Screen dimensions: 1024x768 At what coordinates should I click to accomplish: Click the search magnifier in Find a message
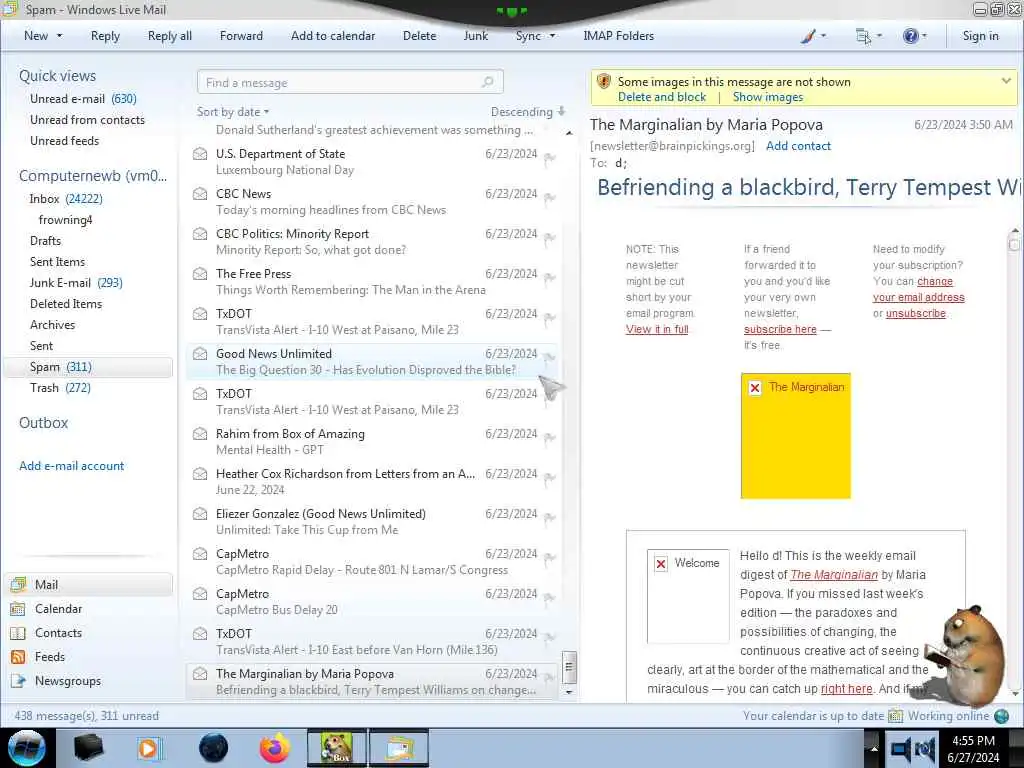point(487,82)
